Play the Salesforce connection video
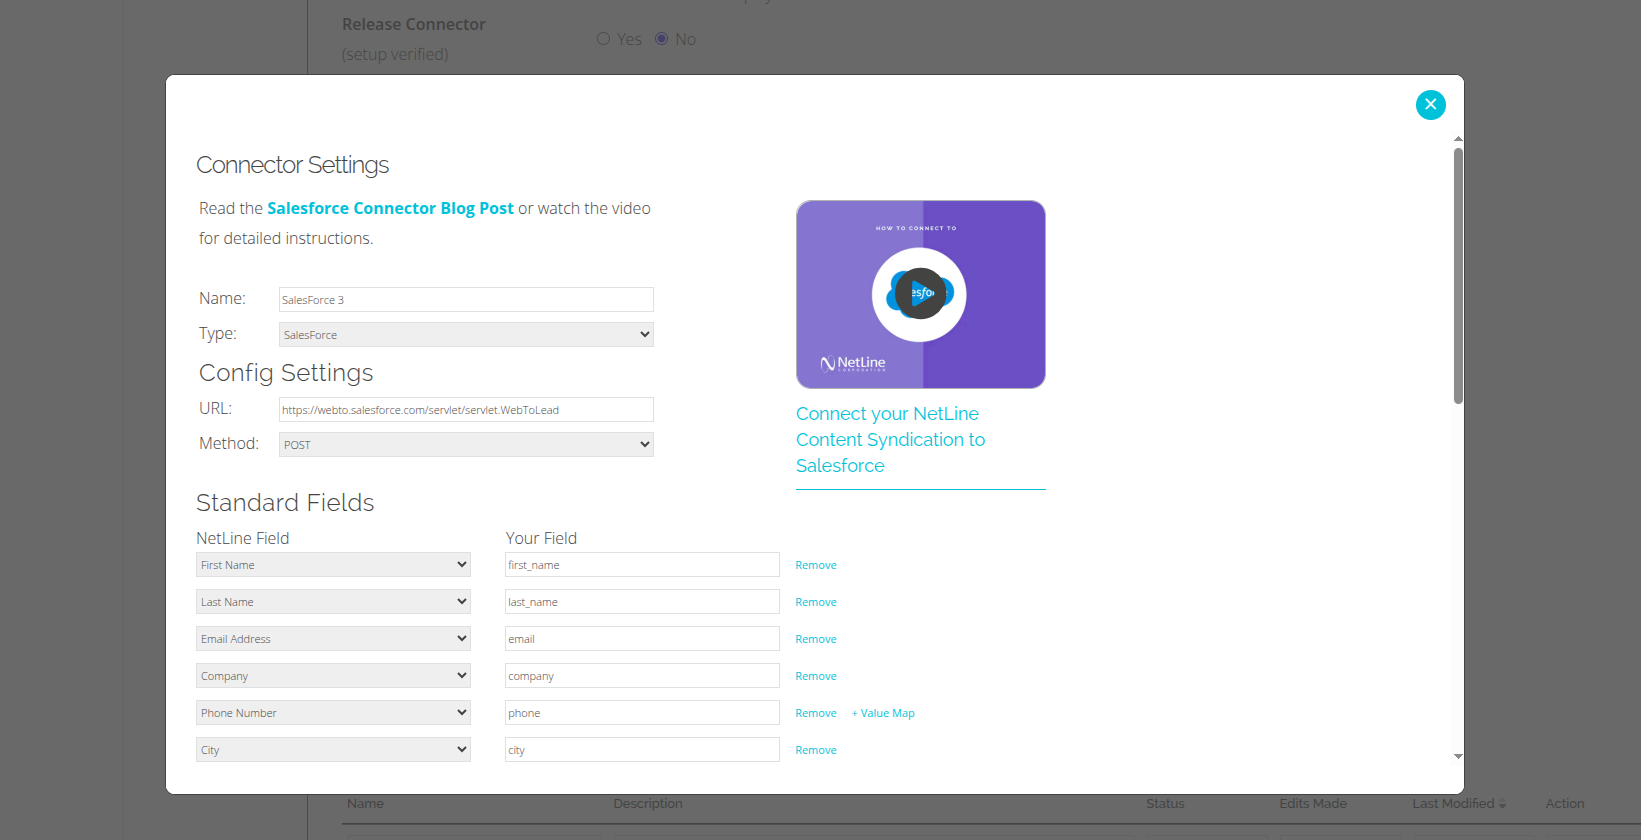1641x840 pixels. (x=919, y=294)
